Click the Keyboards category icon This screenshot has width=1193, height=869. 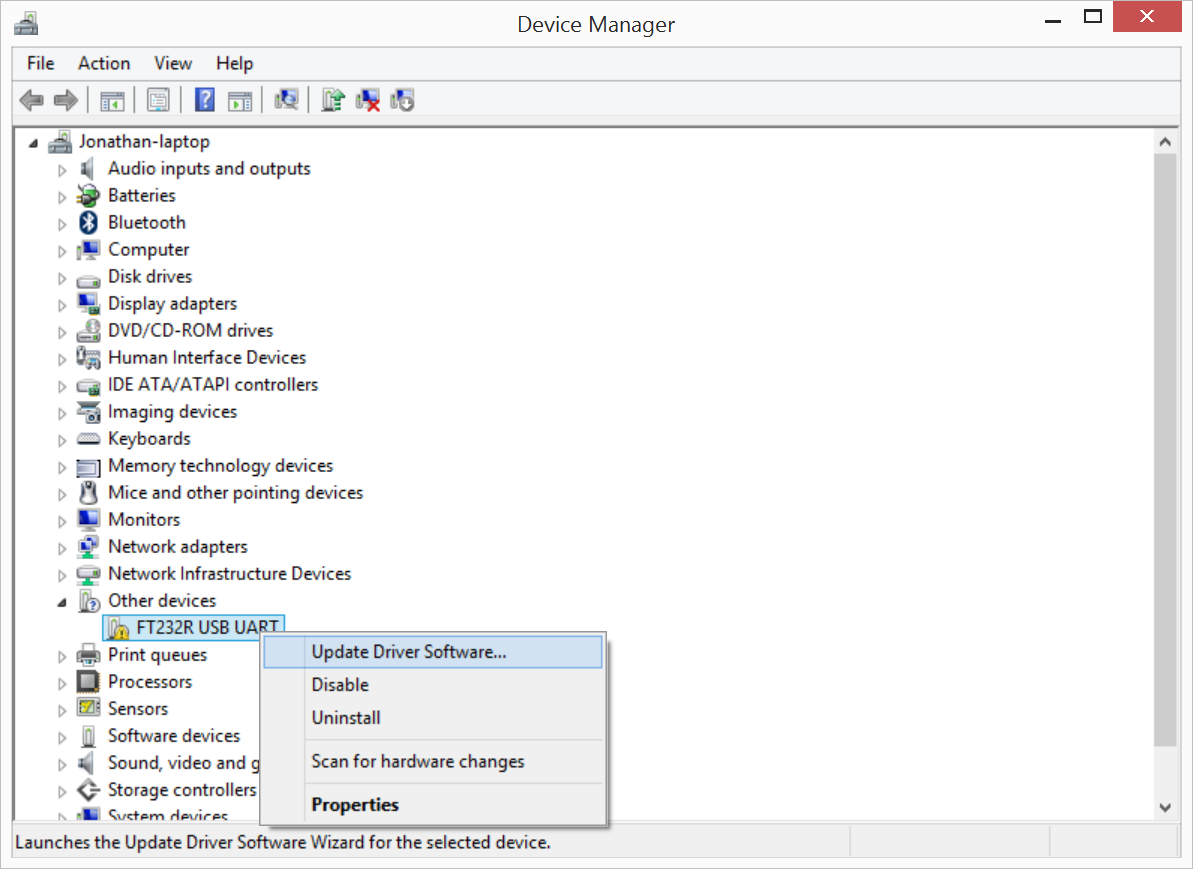pos(88,439)
